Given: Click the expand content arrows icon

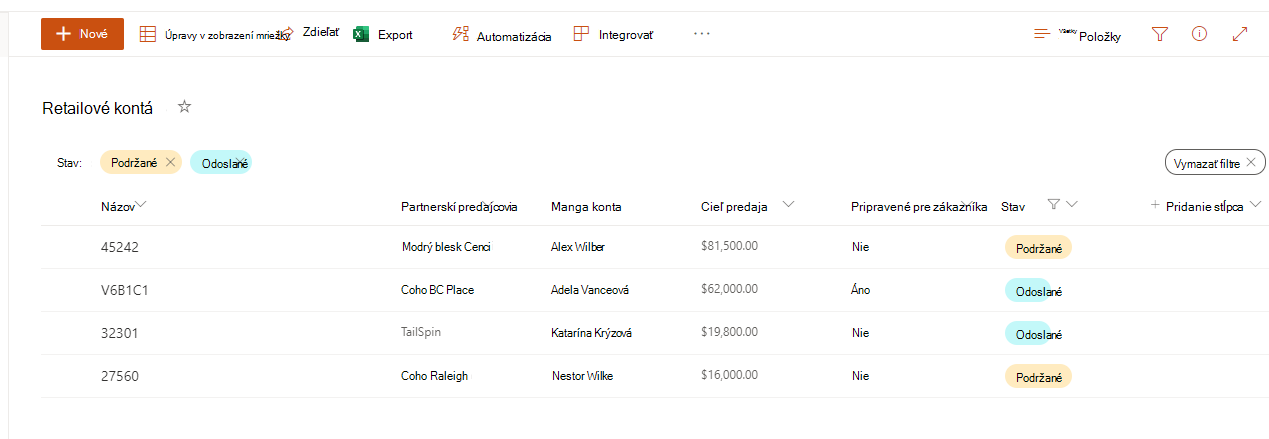Looking at the screenshot, I should 1240,34.
